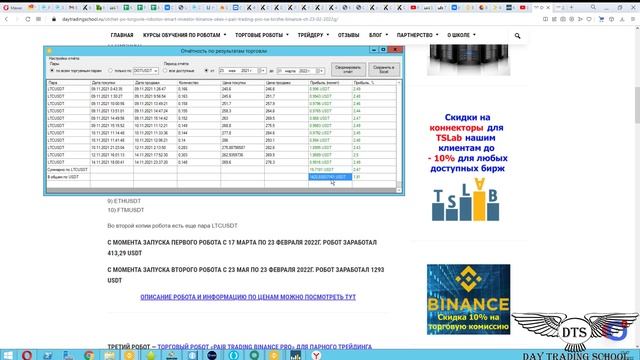Click 'В общем по USDT' row label
Image resolution: width=640 pixels, height=360 pixels.
coord(63,177)
